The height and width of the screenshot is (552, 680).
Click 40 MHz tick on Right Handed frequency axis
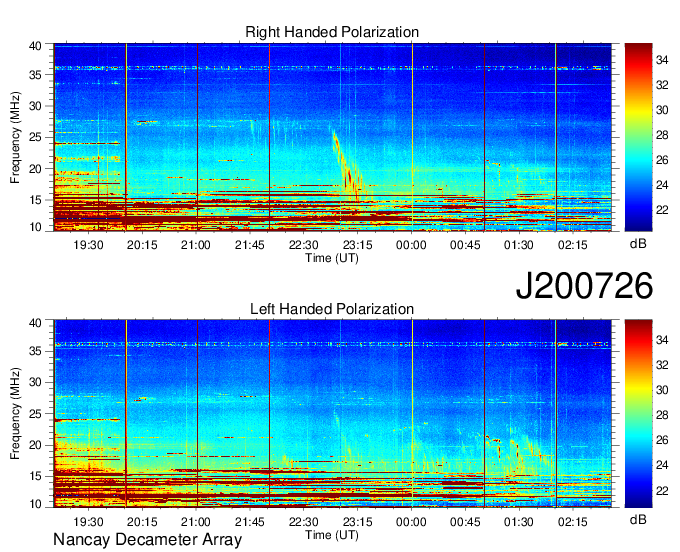(x=35, y=46)
